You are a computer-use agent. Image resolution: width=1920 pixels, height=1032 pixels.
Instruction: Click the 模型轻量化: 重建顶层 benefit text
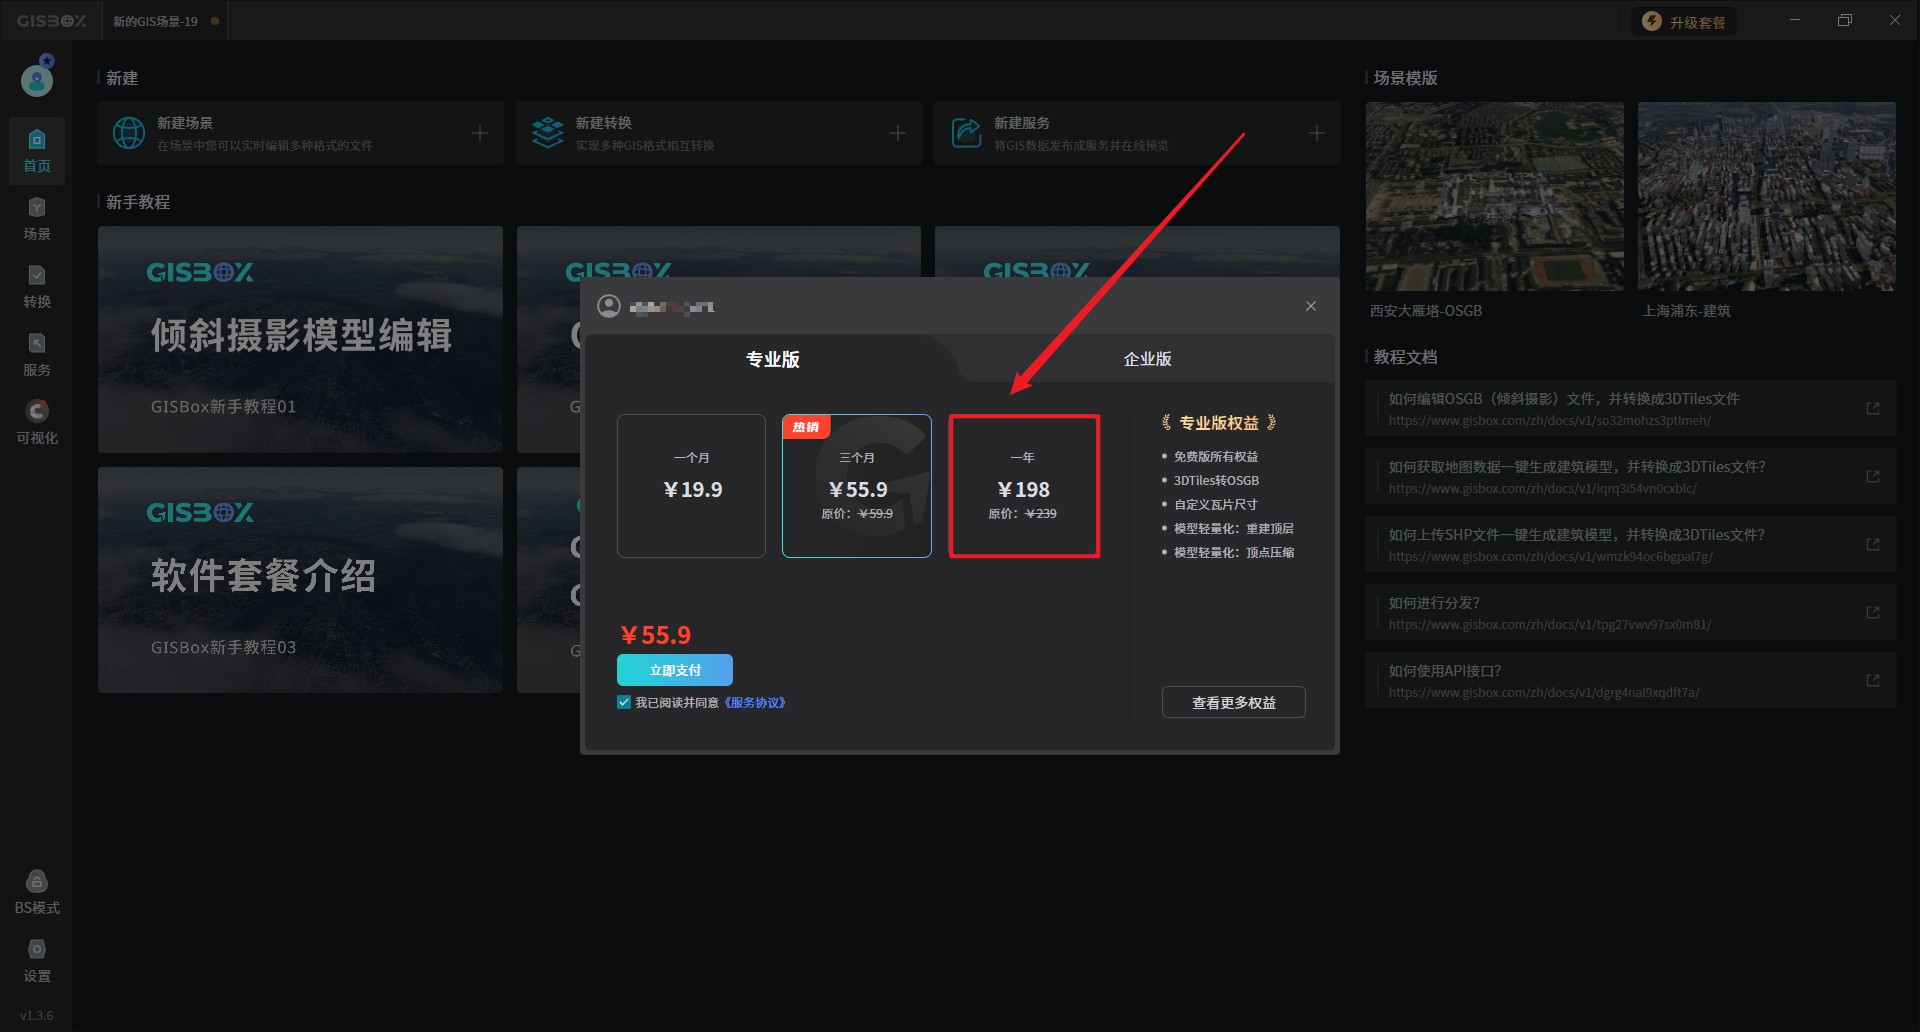(x=1234, y=528)
